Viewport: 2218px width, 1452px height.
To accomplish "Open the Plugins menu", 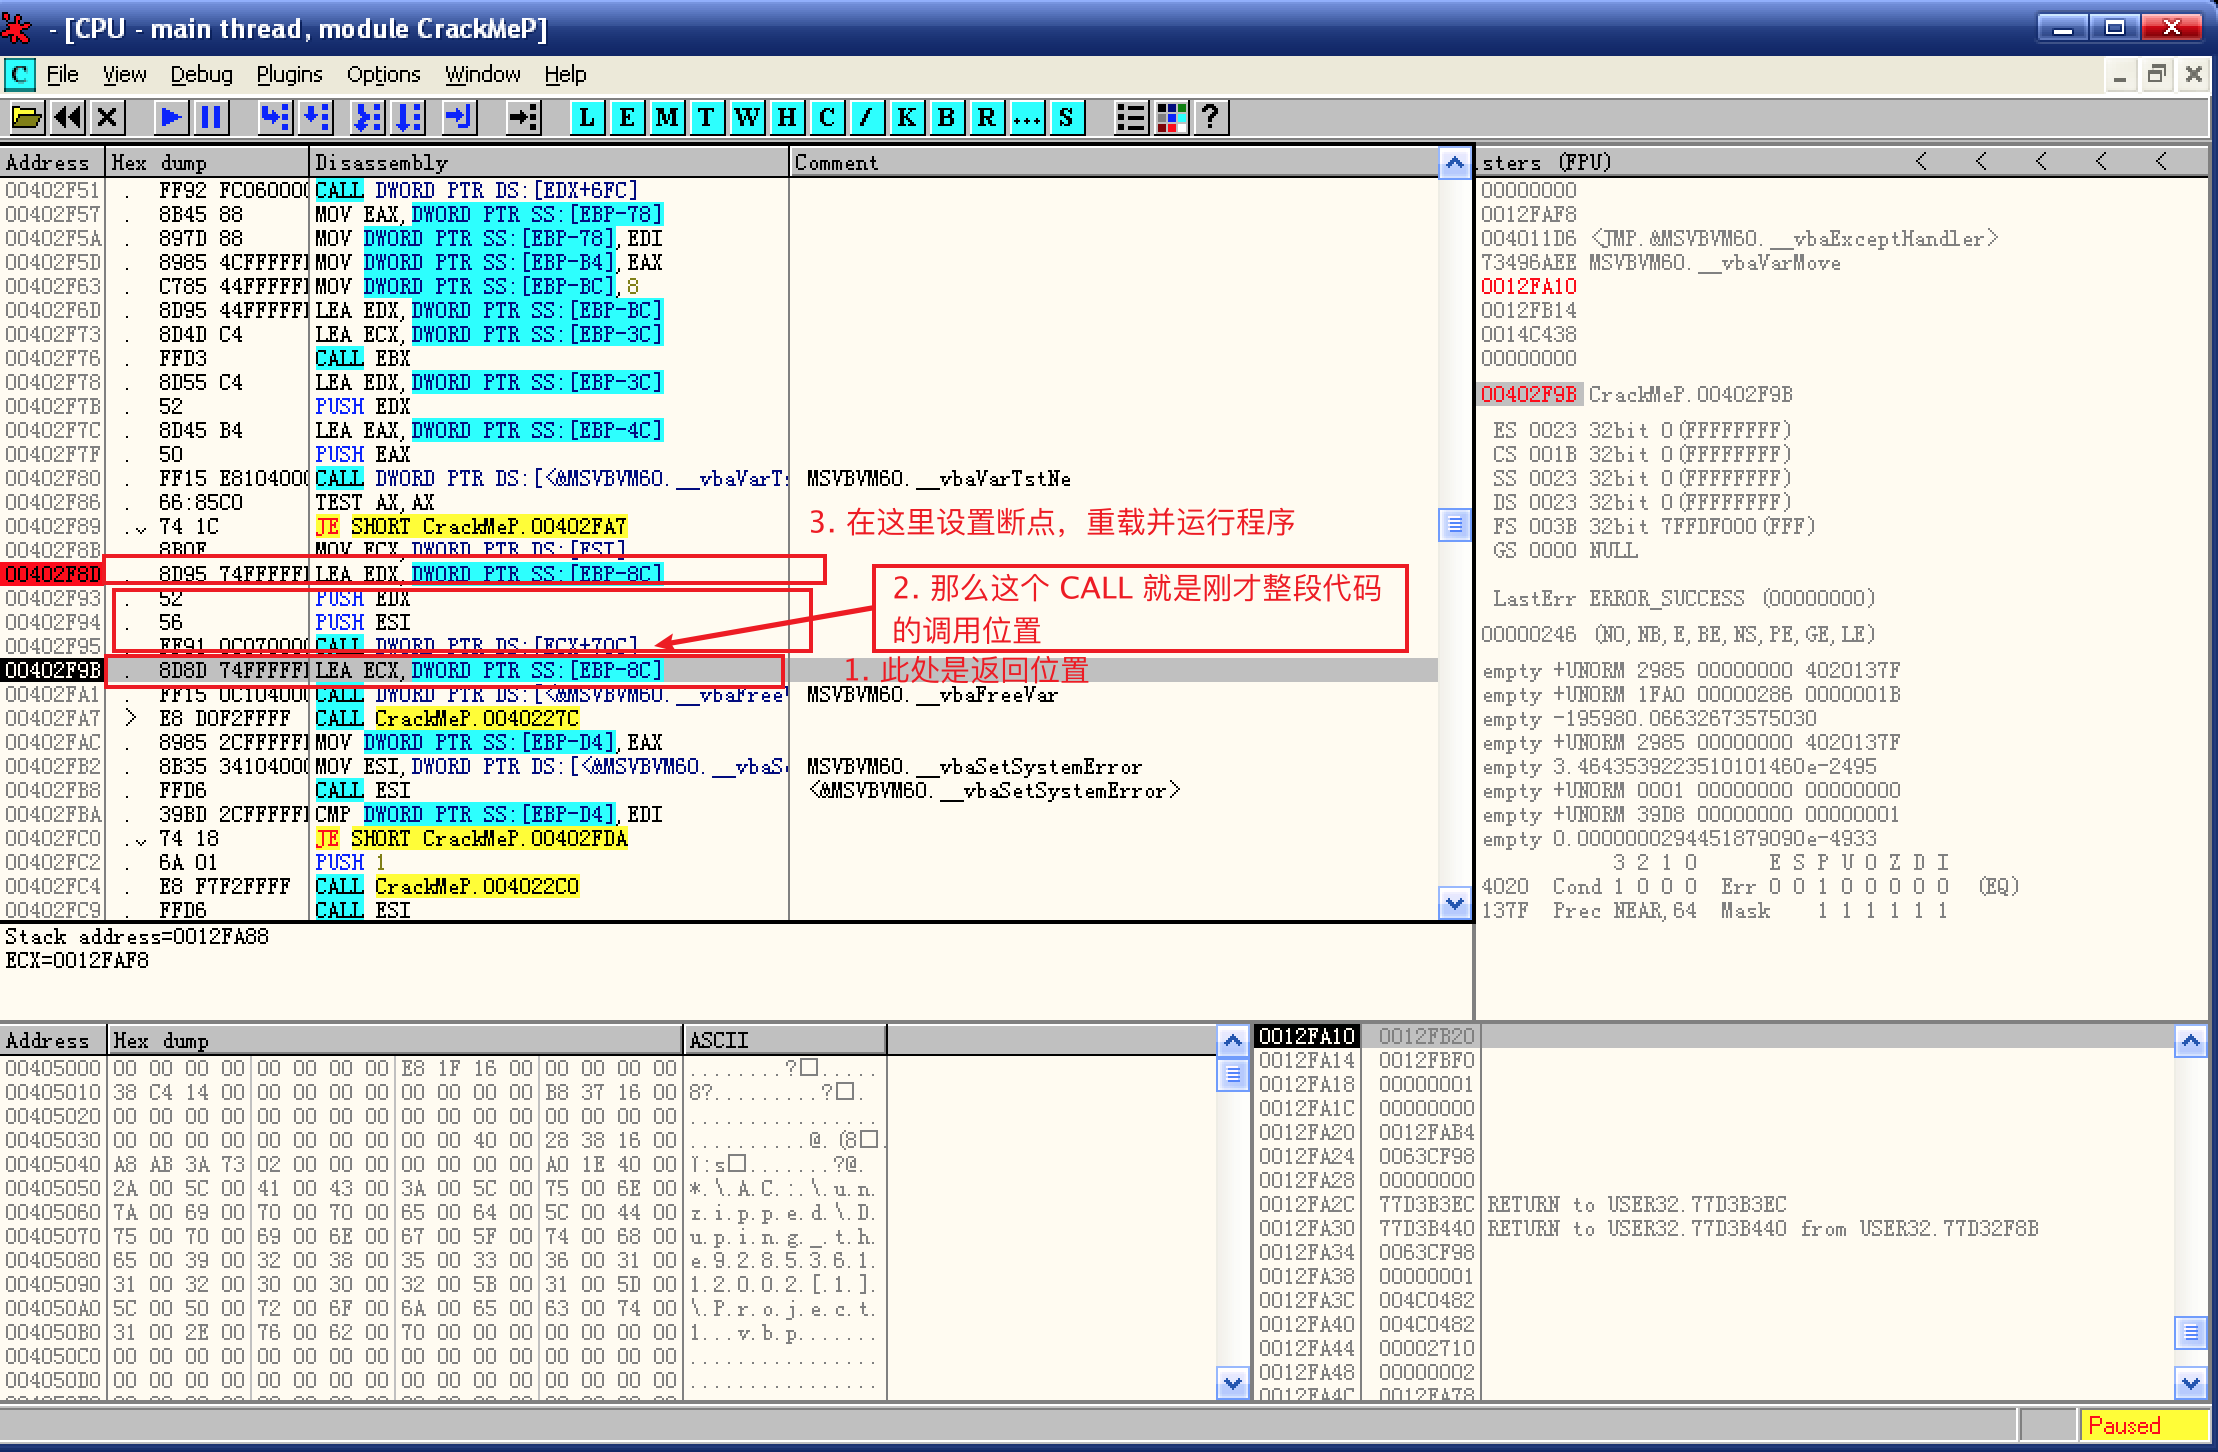I will pos(289,75).
